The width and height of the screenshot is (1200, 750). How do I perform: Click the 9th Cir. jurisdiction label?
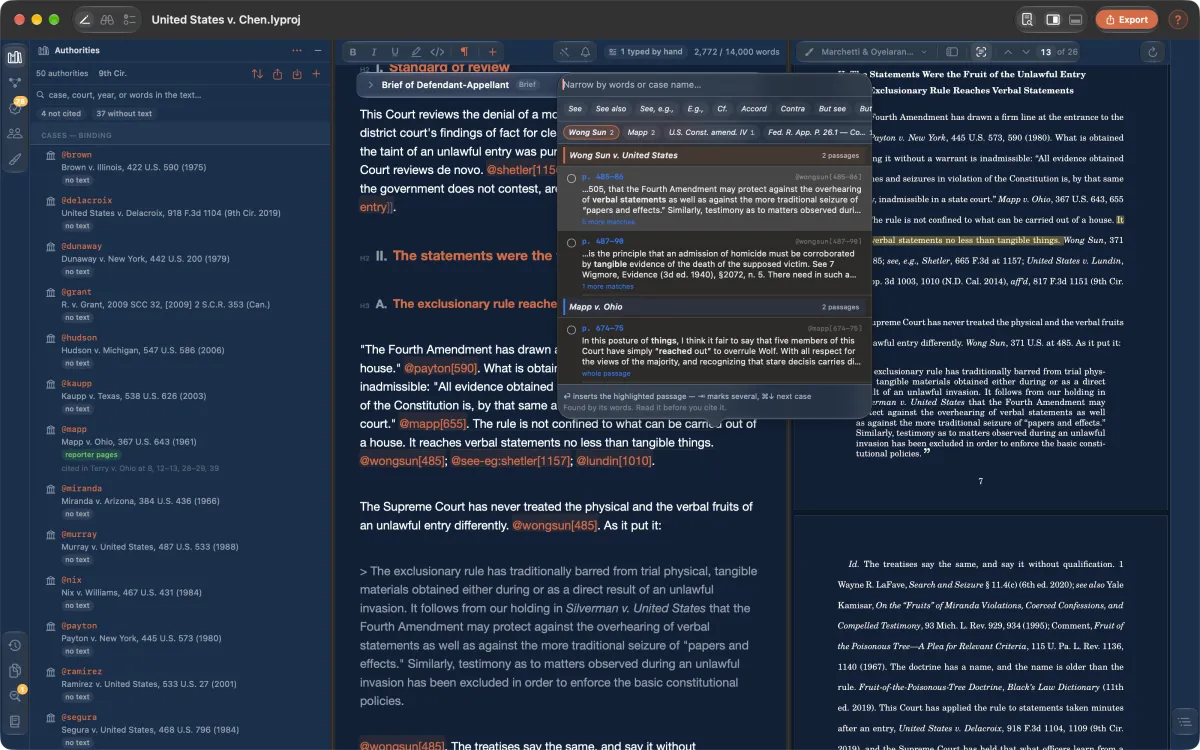[x=112, y=74]
